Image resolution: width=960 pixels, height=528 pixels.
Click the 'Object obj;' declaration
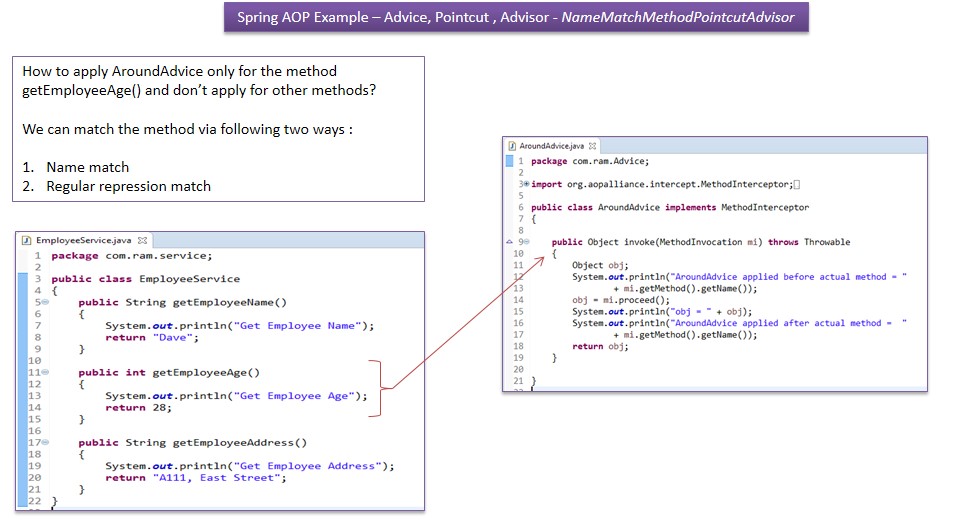pyautogui.click(x=600, y=265)
